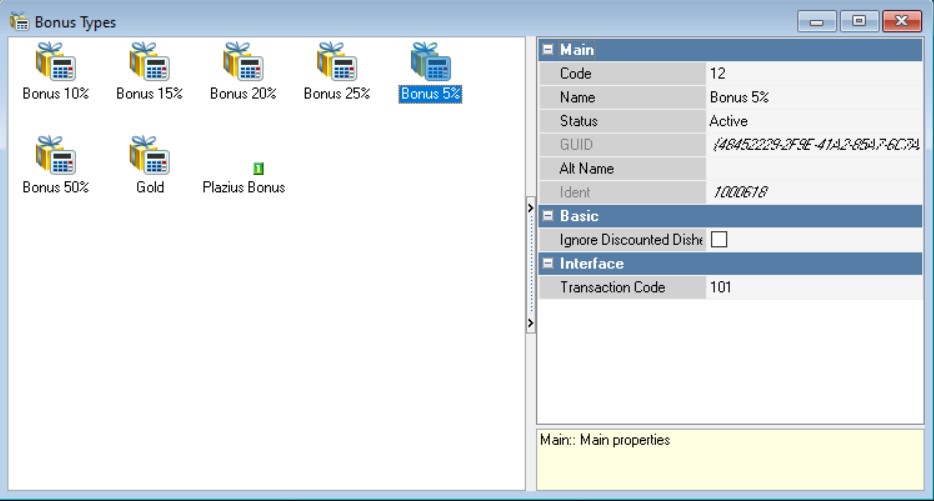The image size is (934, 501).
Task: Select the Bonus 10% gift icon
Action: tap(56, 62)
